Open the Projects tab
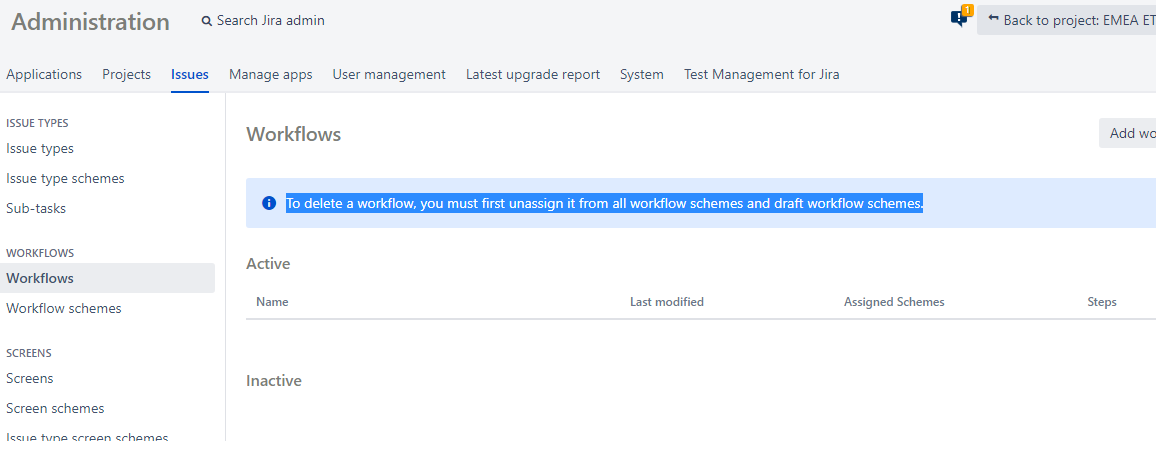Screen dimensions: 1156x460 tap(127, 74)
